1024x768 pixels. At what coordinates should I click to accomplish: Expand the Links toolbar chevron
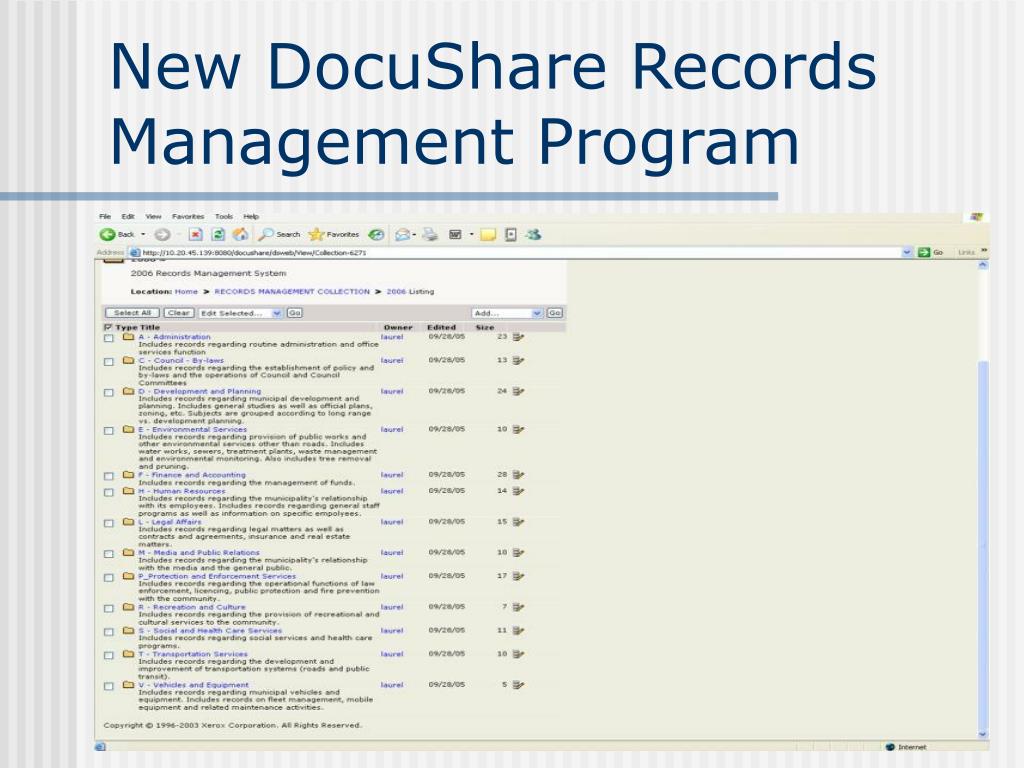click(x=984, y=251)
